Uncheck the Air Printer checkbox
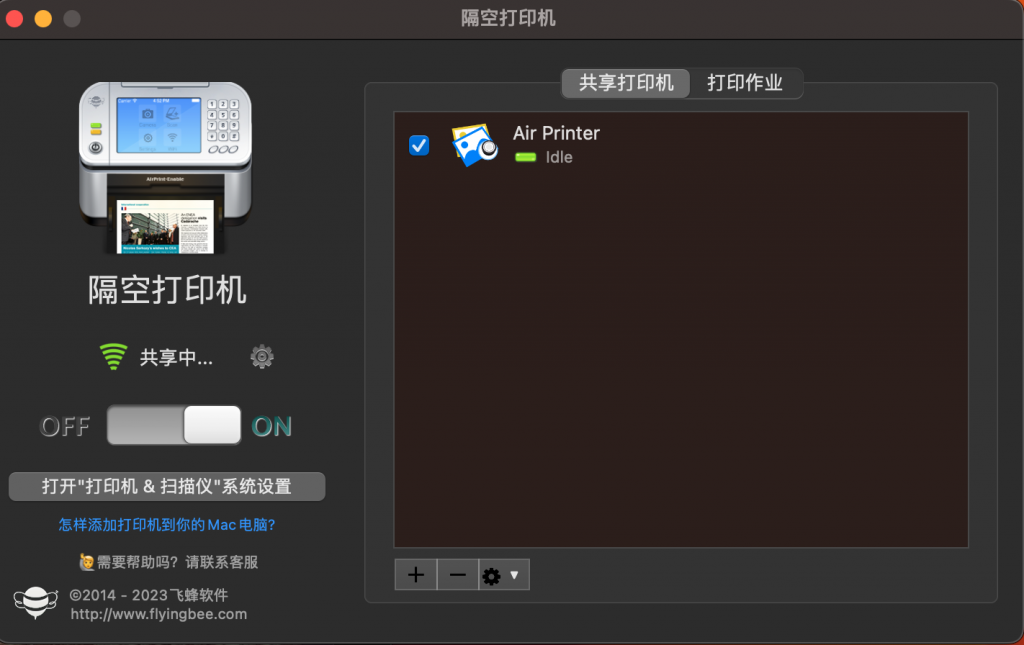This screenshot has height=645, width=1024. tap(418, 145)
